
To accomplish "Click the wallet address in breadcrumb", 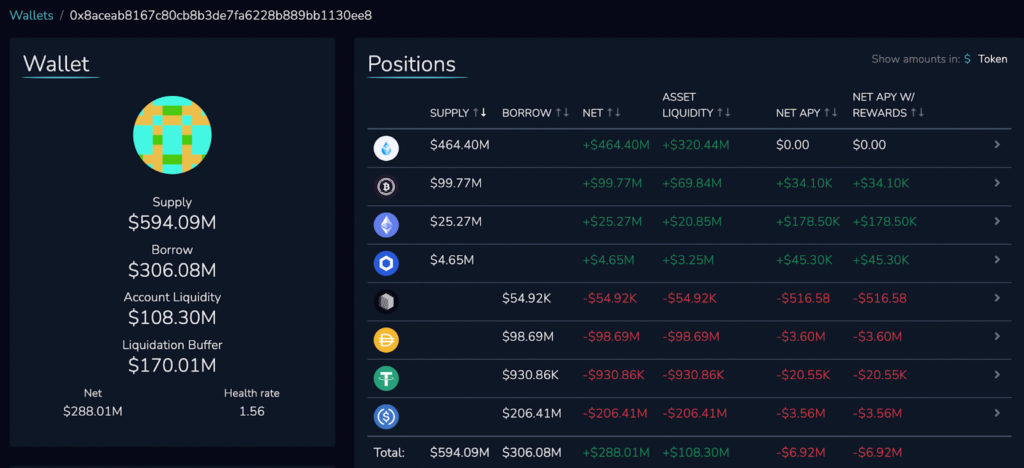I will tap(221, 15).
